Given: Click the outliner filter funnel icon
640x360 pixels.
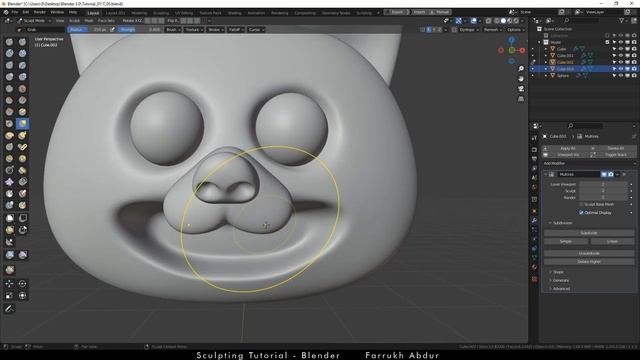Looking at the screenshot, I should coord(622,20).
